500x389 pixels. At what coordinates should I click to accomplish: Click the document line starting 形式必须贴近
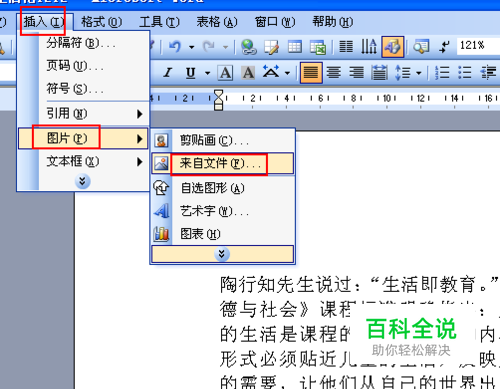pyautogui.click(x=359, y=359)
